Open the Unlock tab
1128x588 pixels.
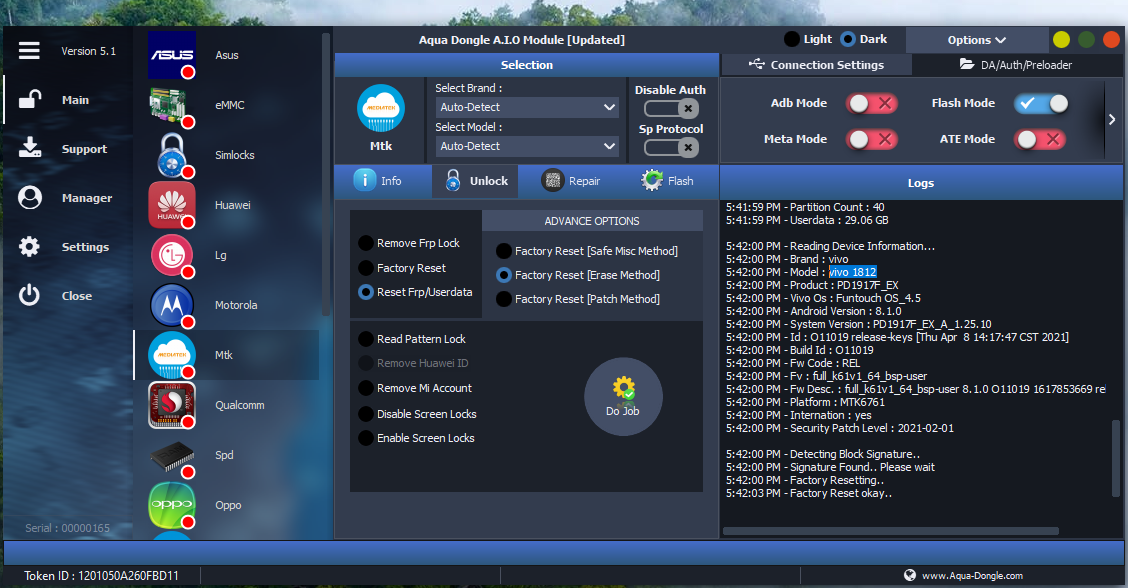click(x=476, y=181)
